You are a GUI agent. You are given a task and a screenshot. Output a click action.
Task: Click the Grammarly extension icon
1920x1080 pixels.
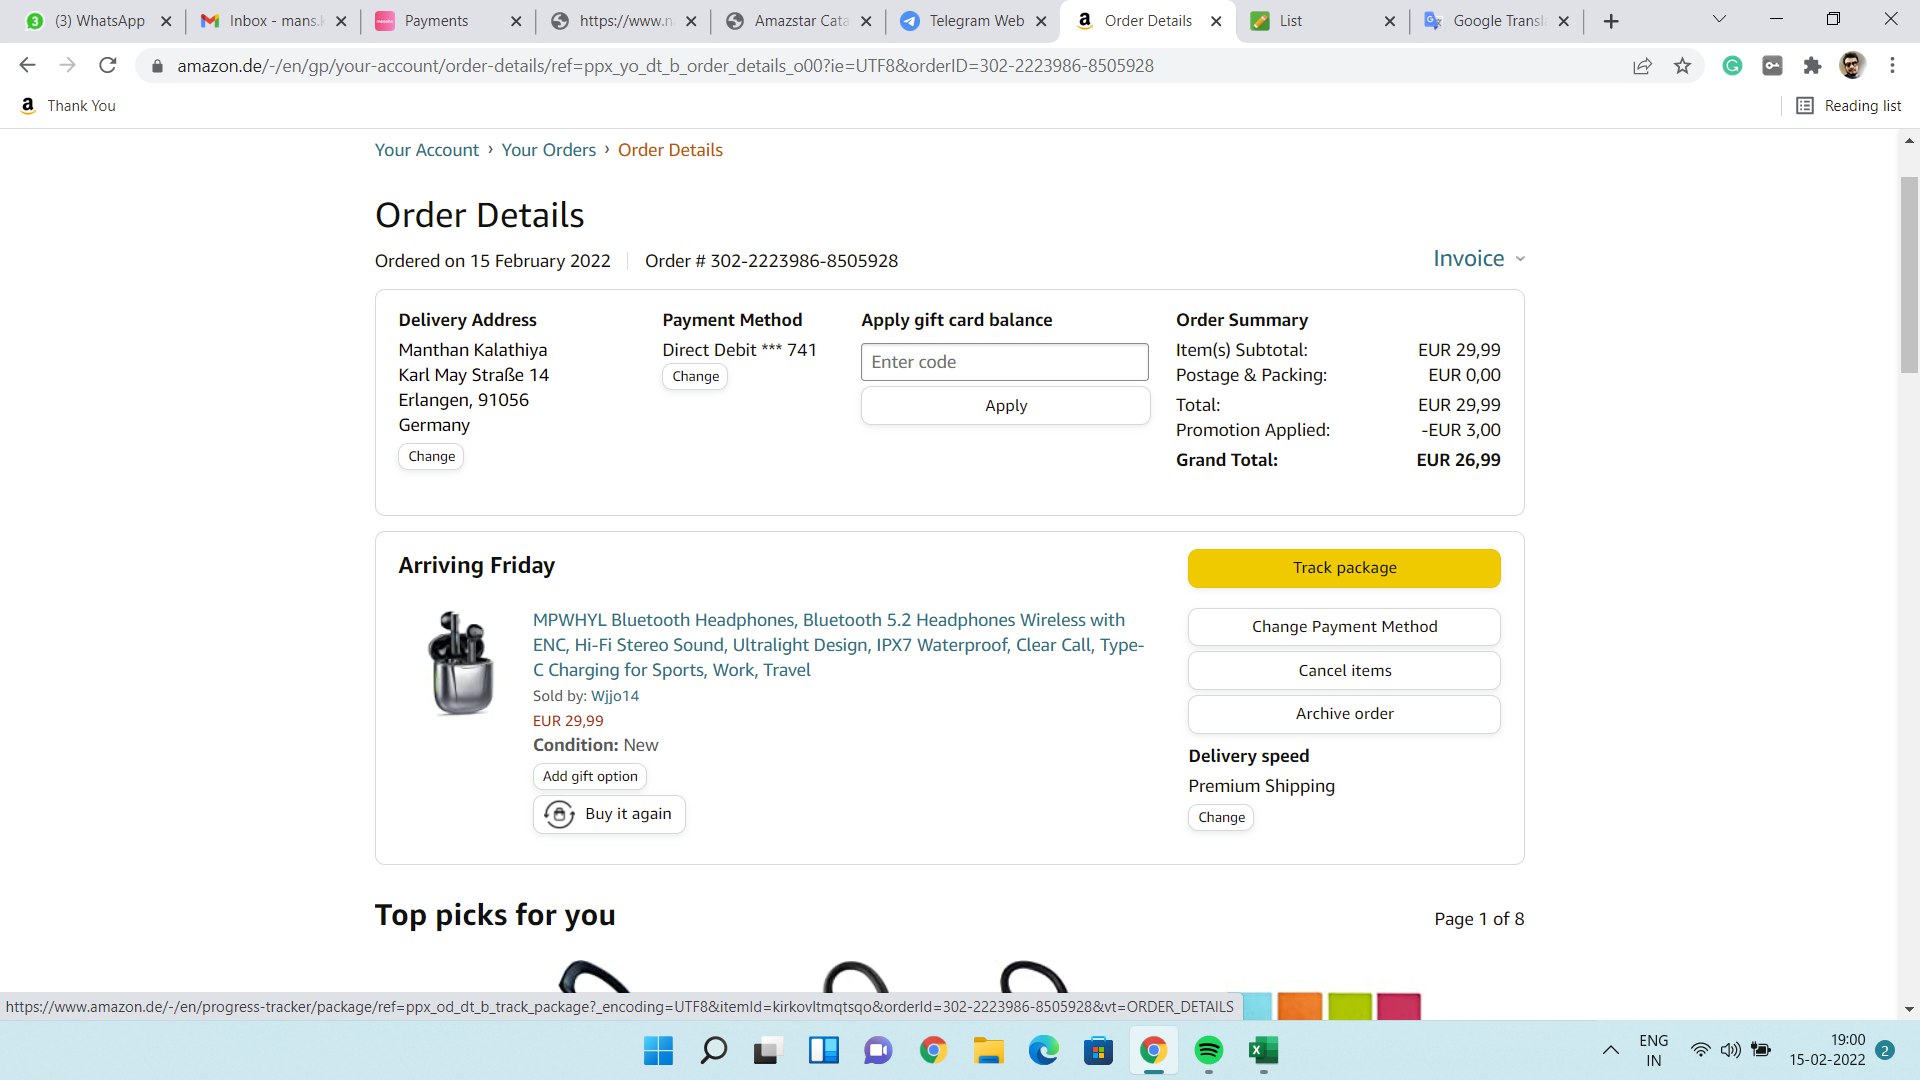pyautogui.click(x=1732, y=66)
